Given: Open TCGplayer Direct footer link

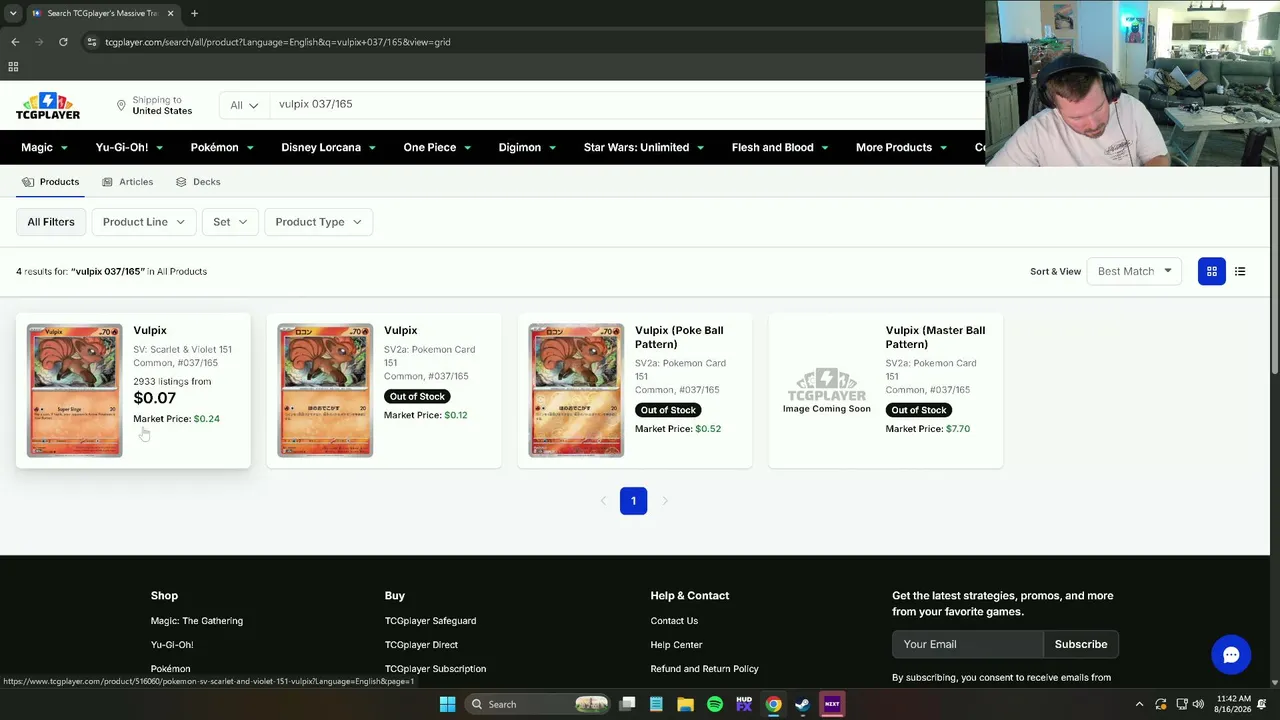Looking at the screenshot, I should (x=421, y=645).
